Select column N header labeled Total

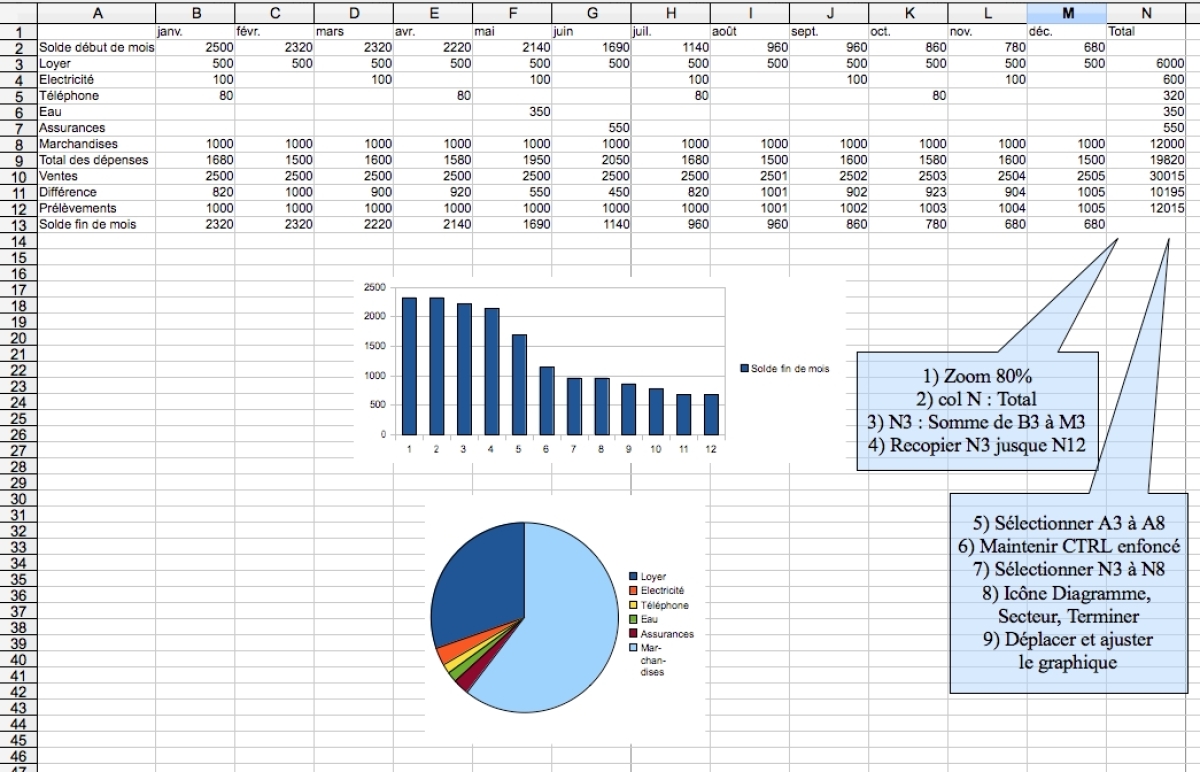pyautogui.click(x=1146, y=11)
